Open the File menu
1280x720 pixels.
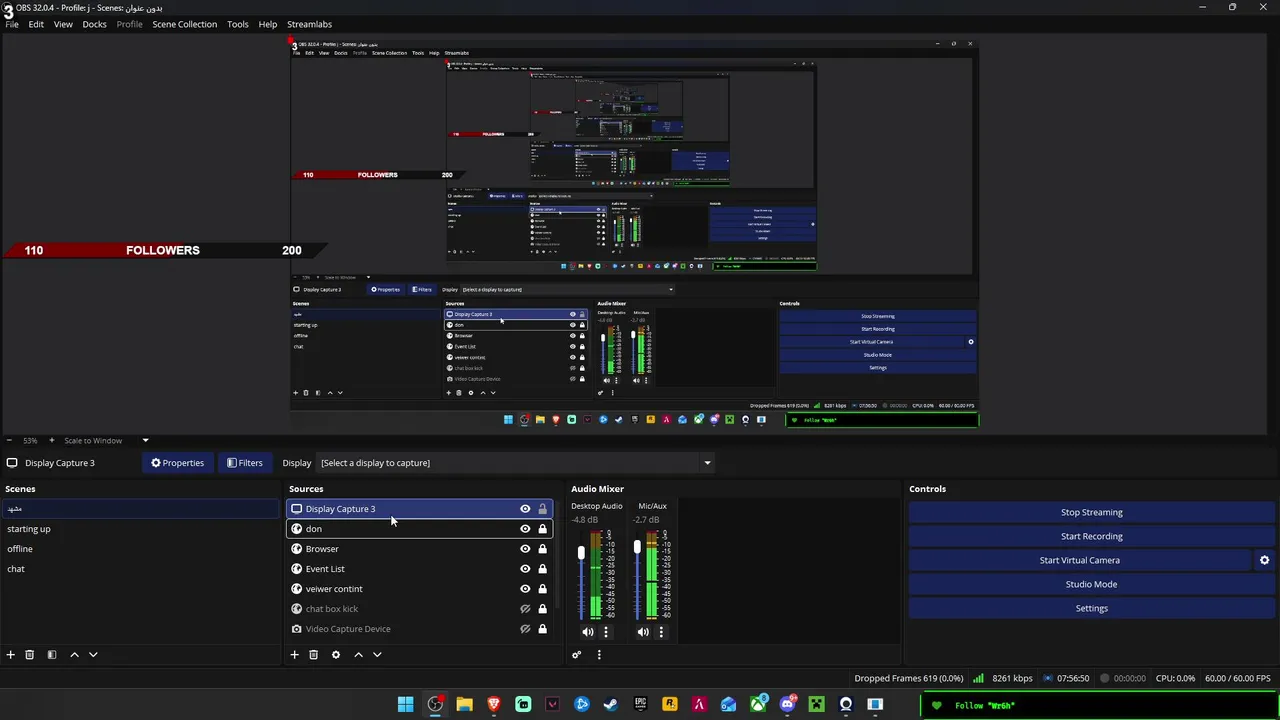click(x=12, y=24)
